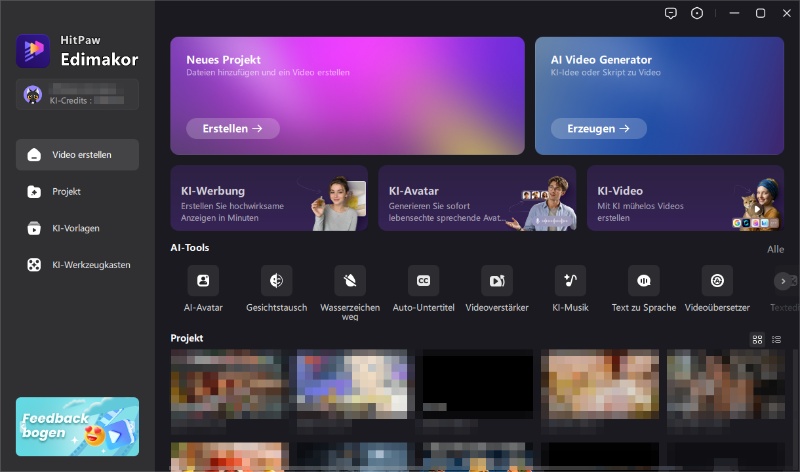The width and height of the screenshot is (800, 472).
Task: Open KI-Werkzeugkasten in sidebar
Action: point(77,265)
